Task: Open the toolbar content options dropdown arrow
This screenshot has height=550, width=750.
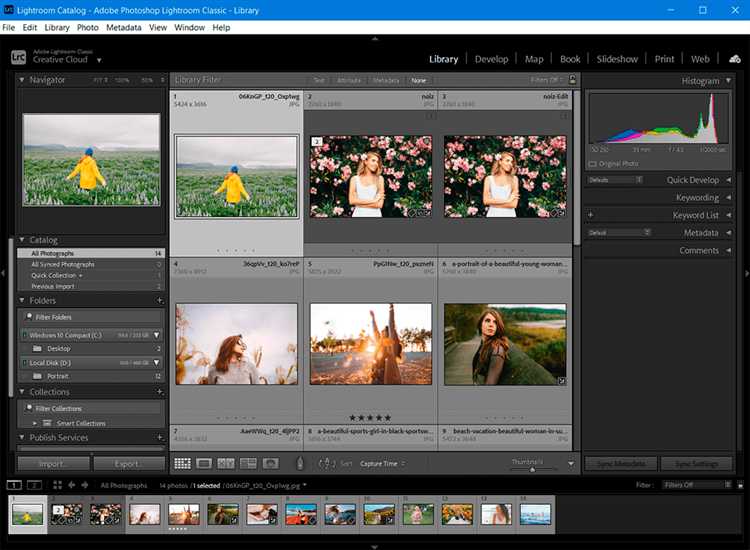Action: pos(571,464)
